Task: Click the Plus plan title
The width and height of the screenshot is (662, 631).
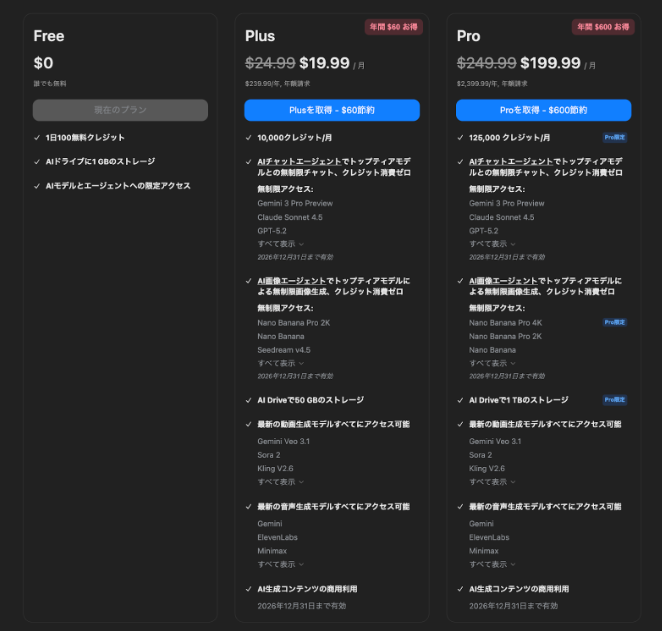Action: pyautogui.click(x=260, y=36)
